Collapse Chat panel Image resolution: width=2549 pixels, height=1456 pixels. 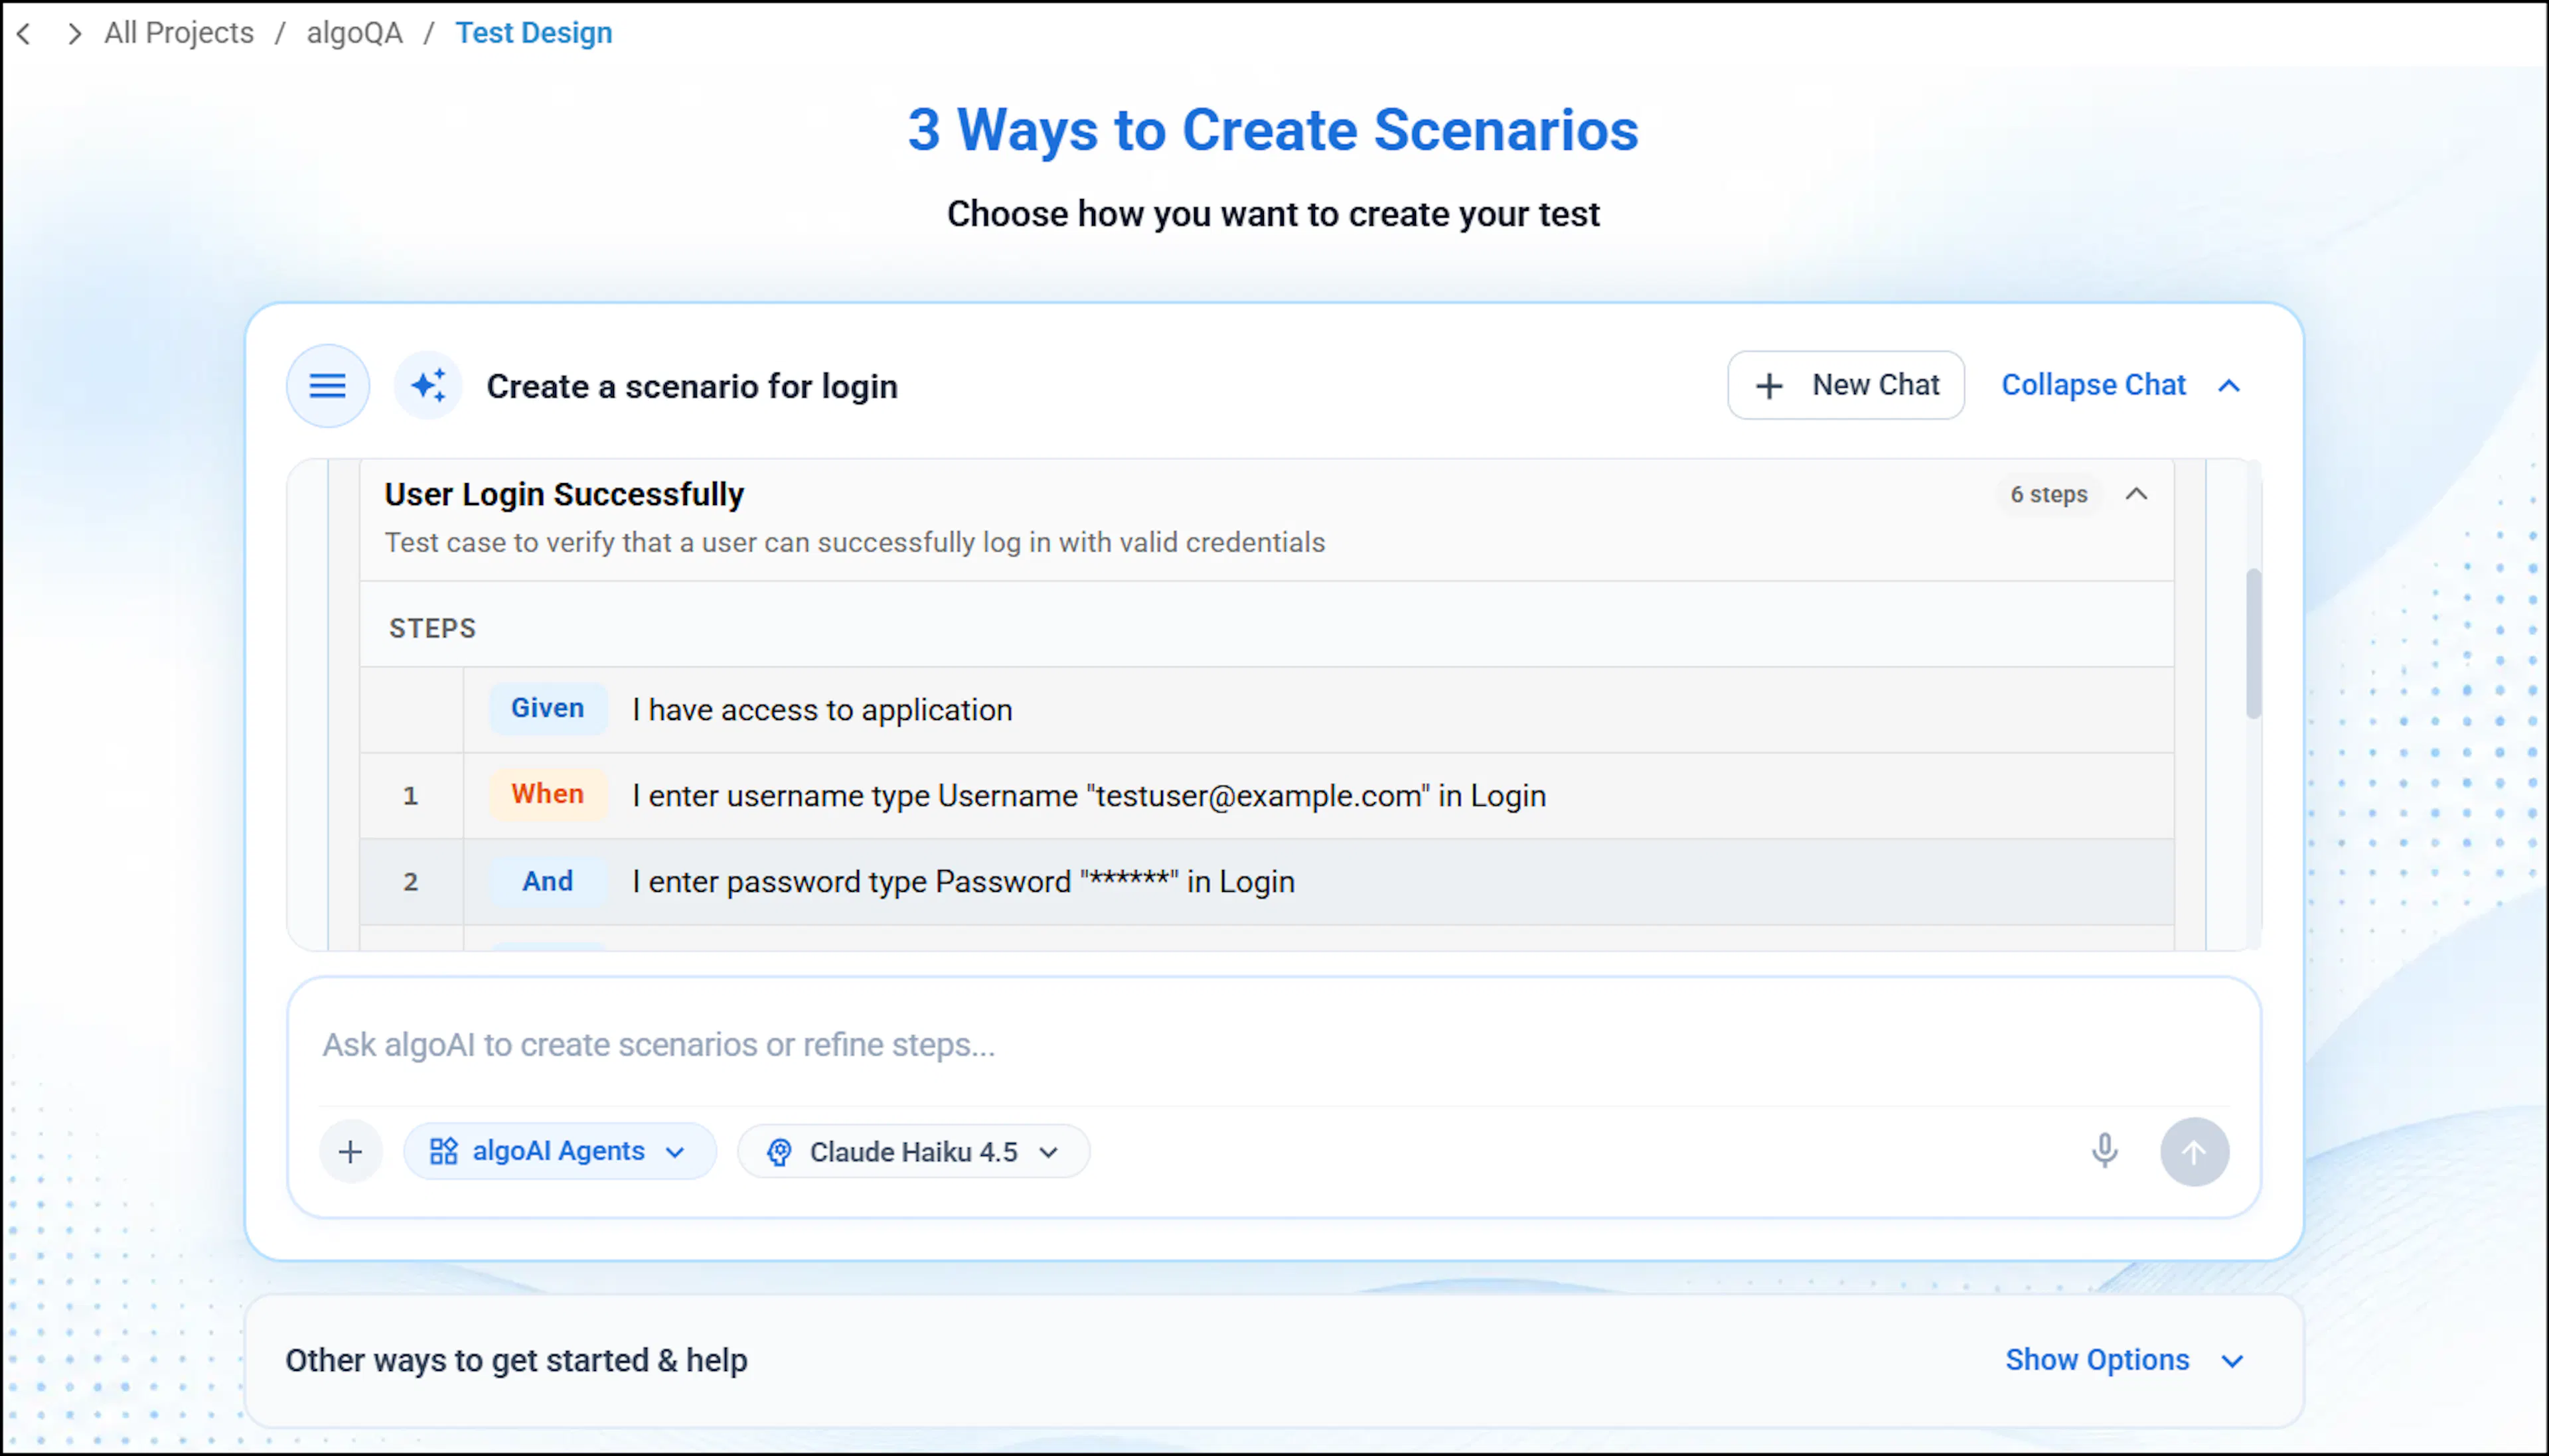point(2121,385)
